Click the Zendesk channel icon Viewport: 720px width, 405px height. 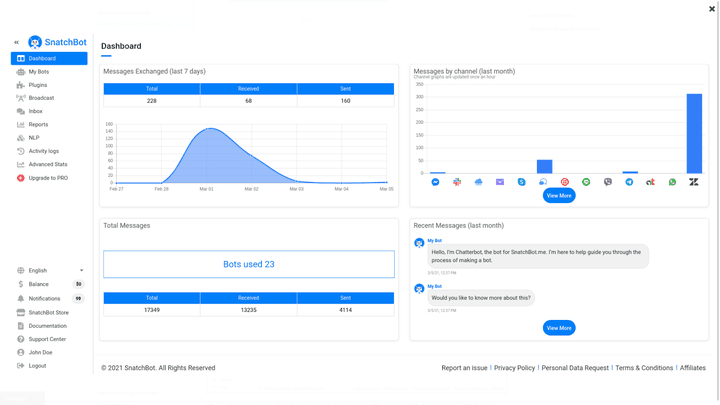click(694, 182)
